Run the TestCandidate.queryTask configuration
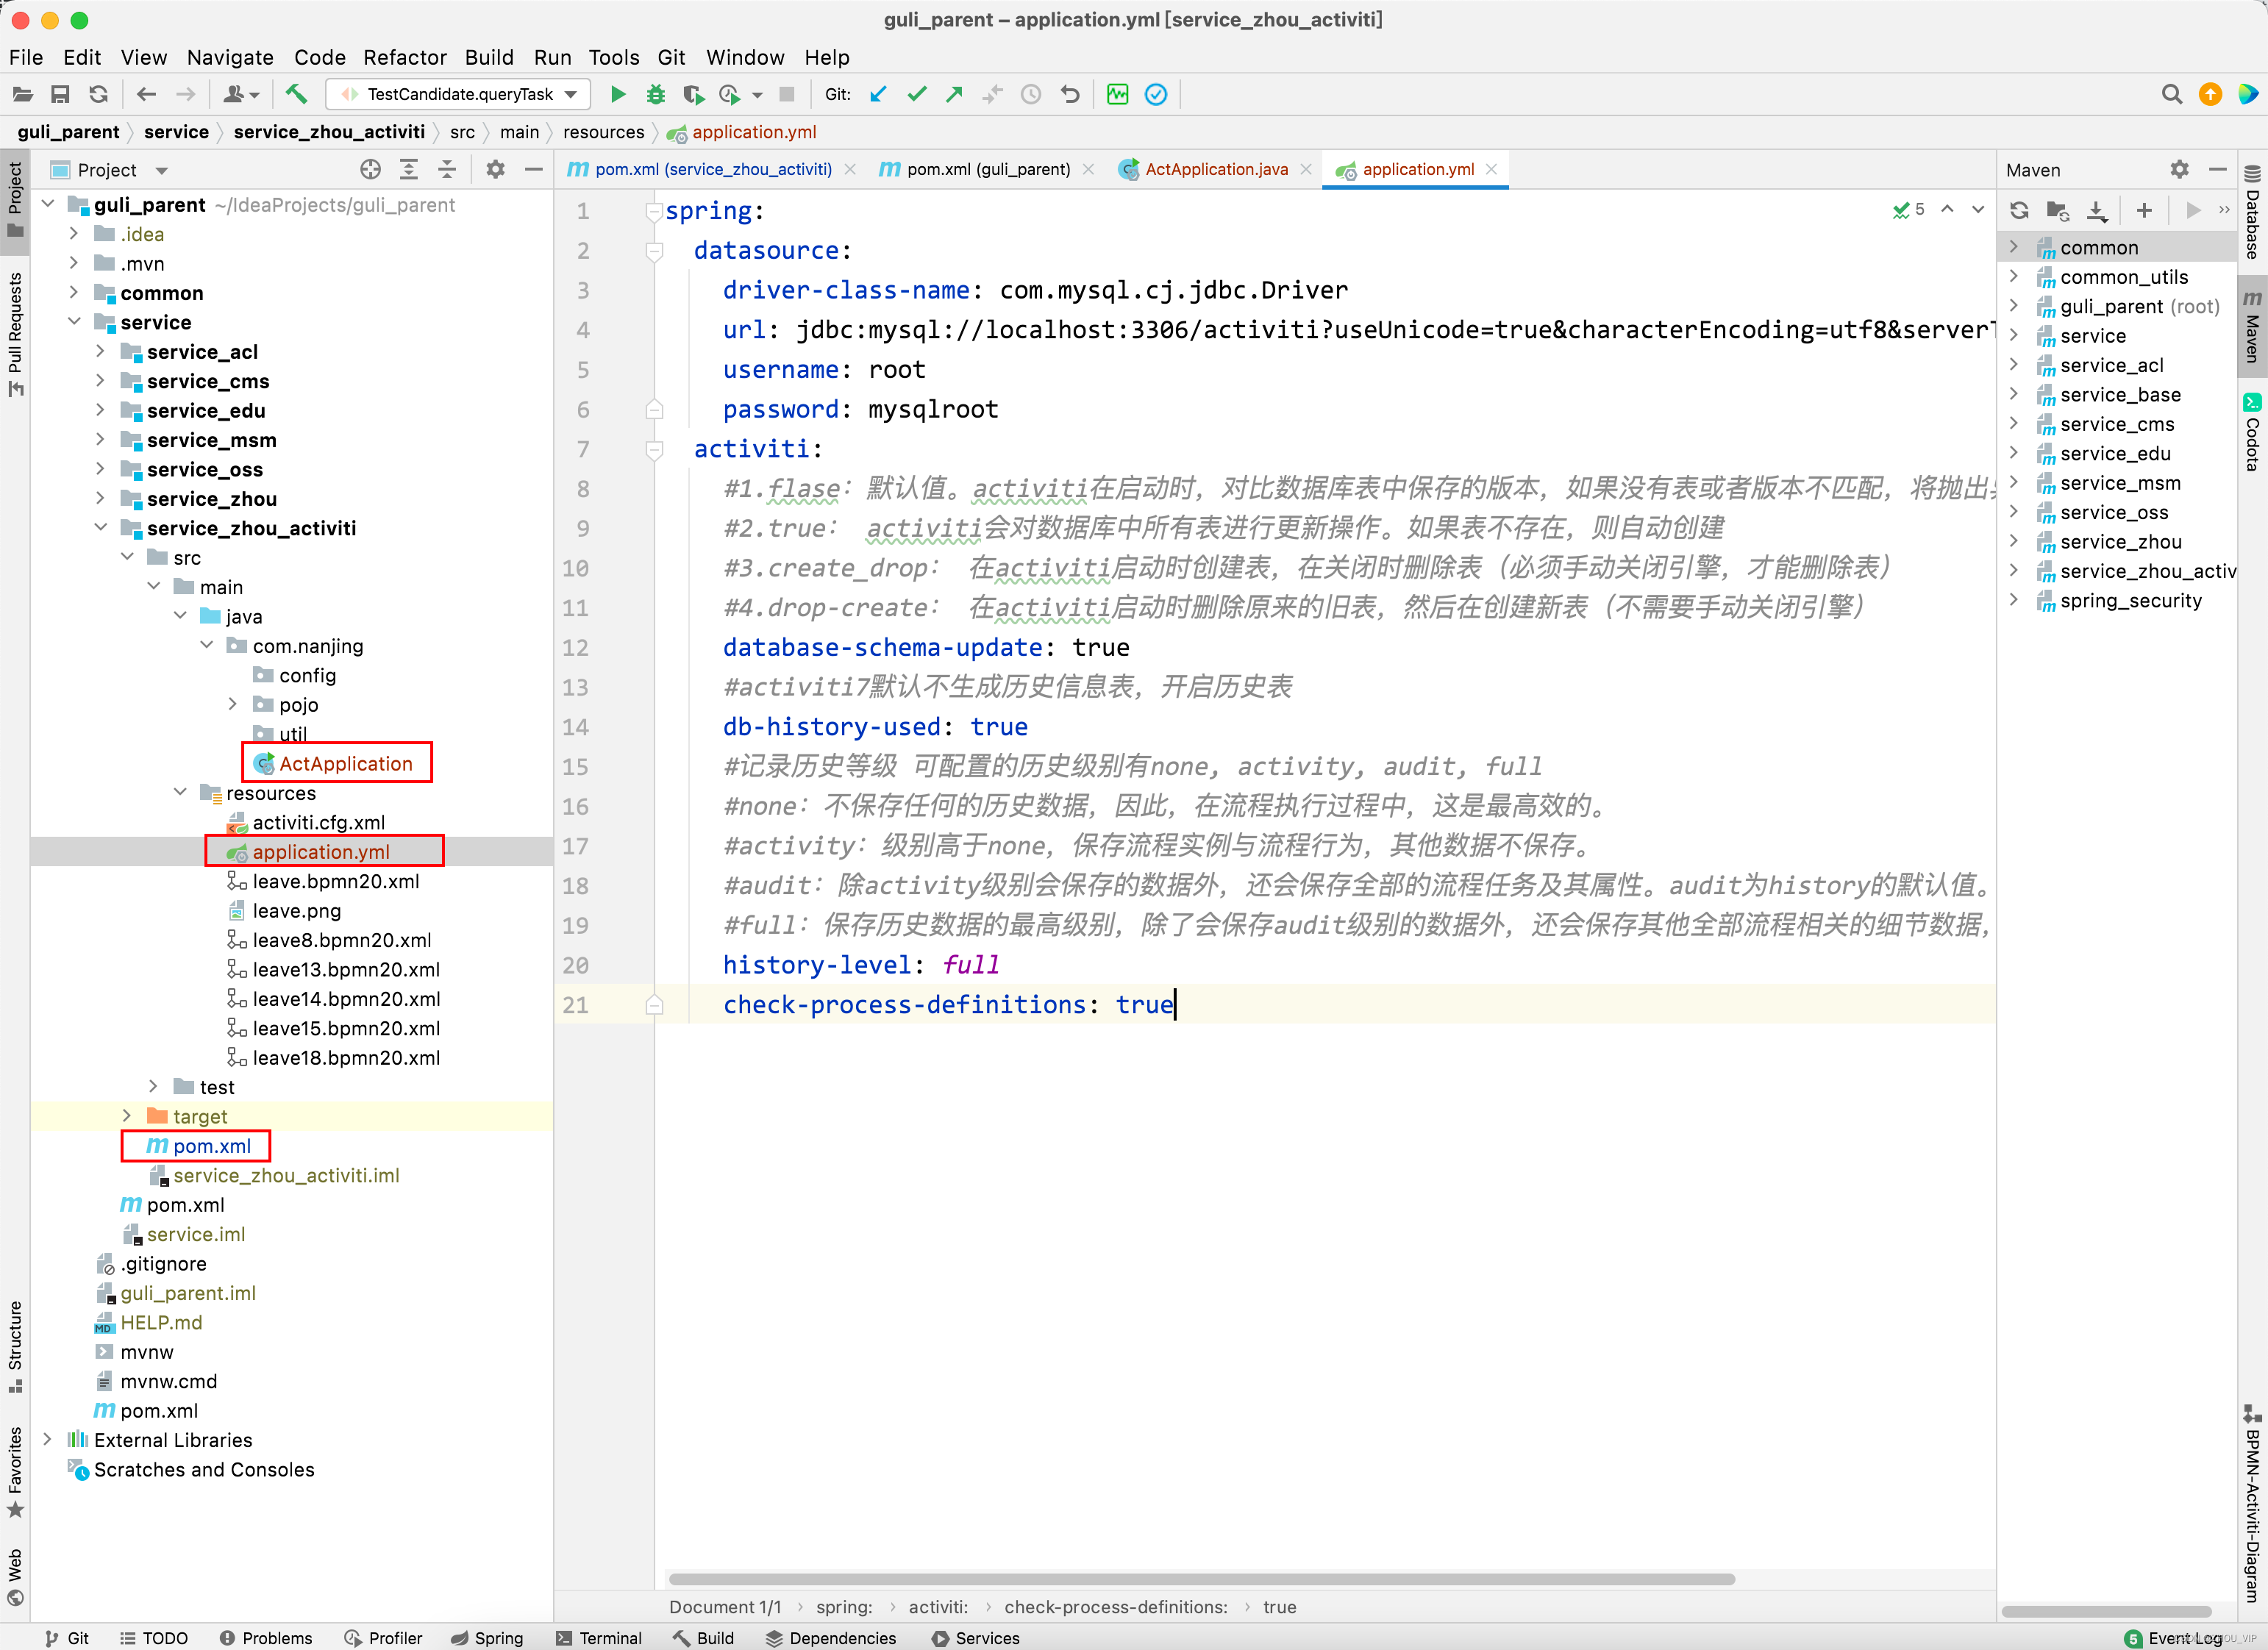Image resolution: width=2268 pixels, height=1650 pixels. pyautogui.click(x=618, y=94)
